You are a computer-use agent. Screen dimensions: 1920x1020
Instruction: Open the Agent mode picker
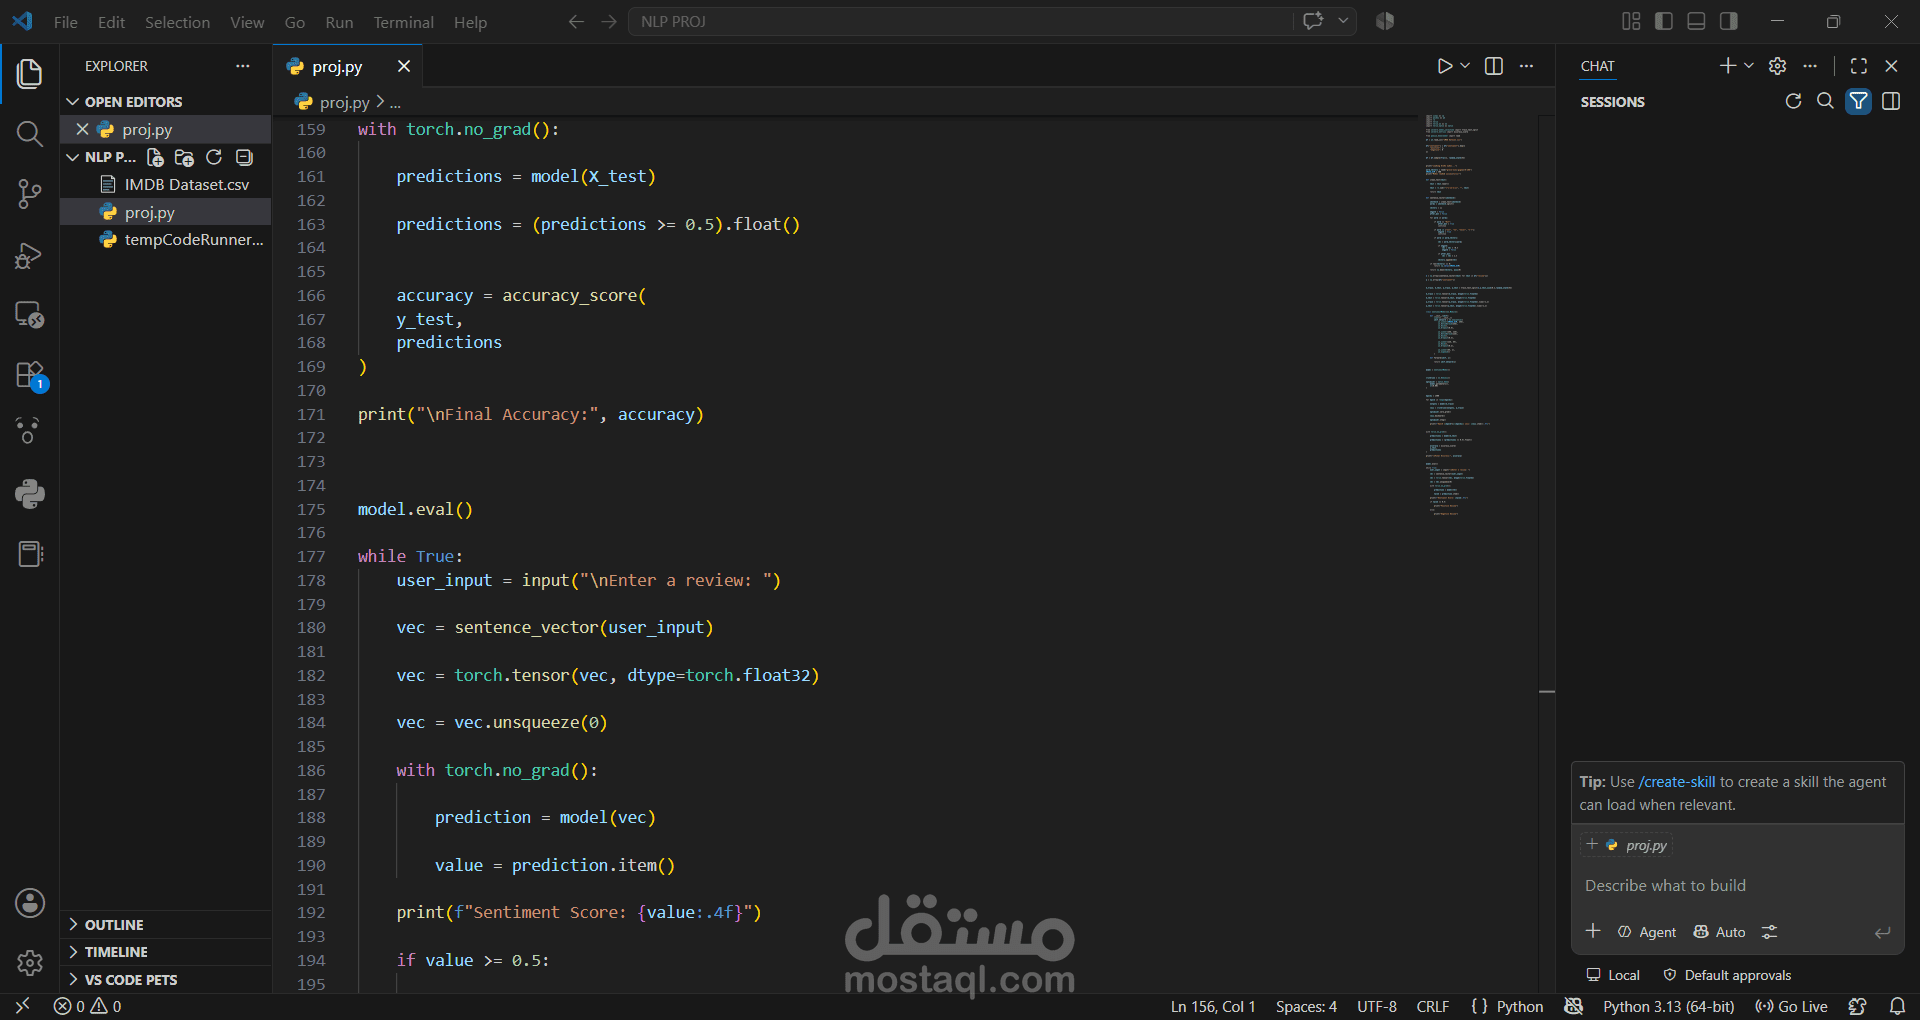point(1647,932)
